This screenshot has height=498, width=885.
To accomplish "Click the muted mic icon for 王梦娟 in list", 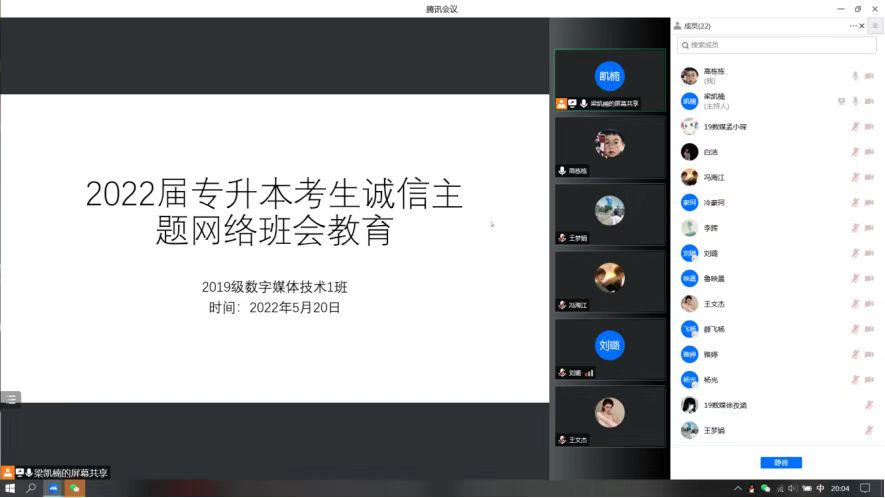I will pyautogui.click(x=868, y=431).
